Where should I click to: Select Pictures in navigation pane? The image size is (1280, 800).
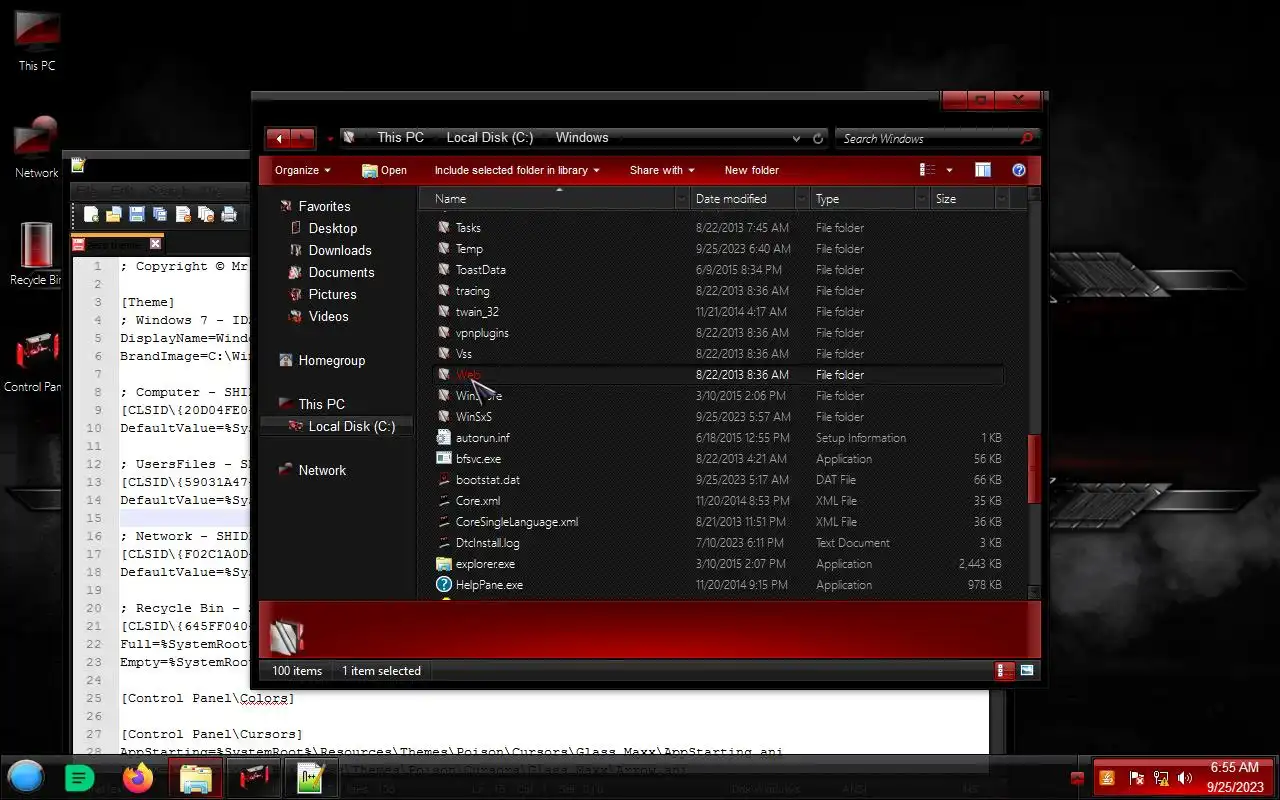click(x=332, y=294)
